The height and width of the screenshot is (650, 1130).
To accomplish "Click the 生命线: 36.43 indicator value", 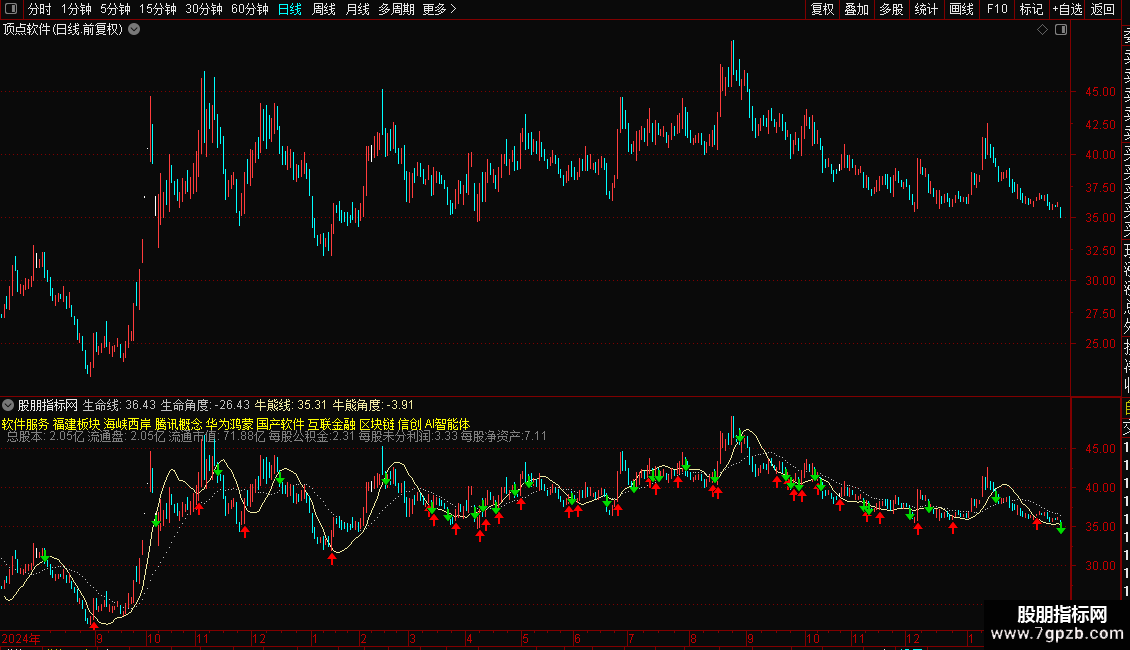I will (x=119, y=405).
